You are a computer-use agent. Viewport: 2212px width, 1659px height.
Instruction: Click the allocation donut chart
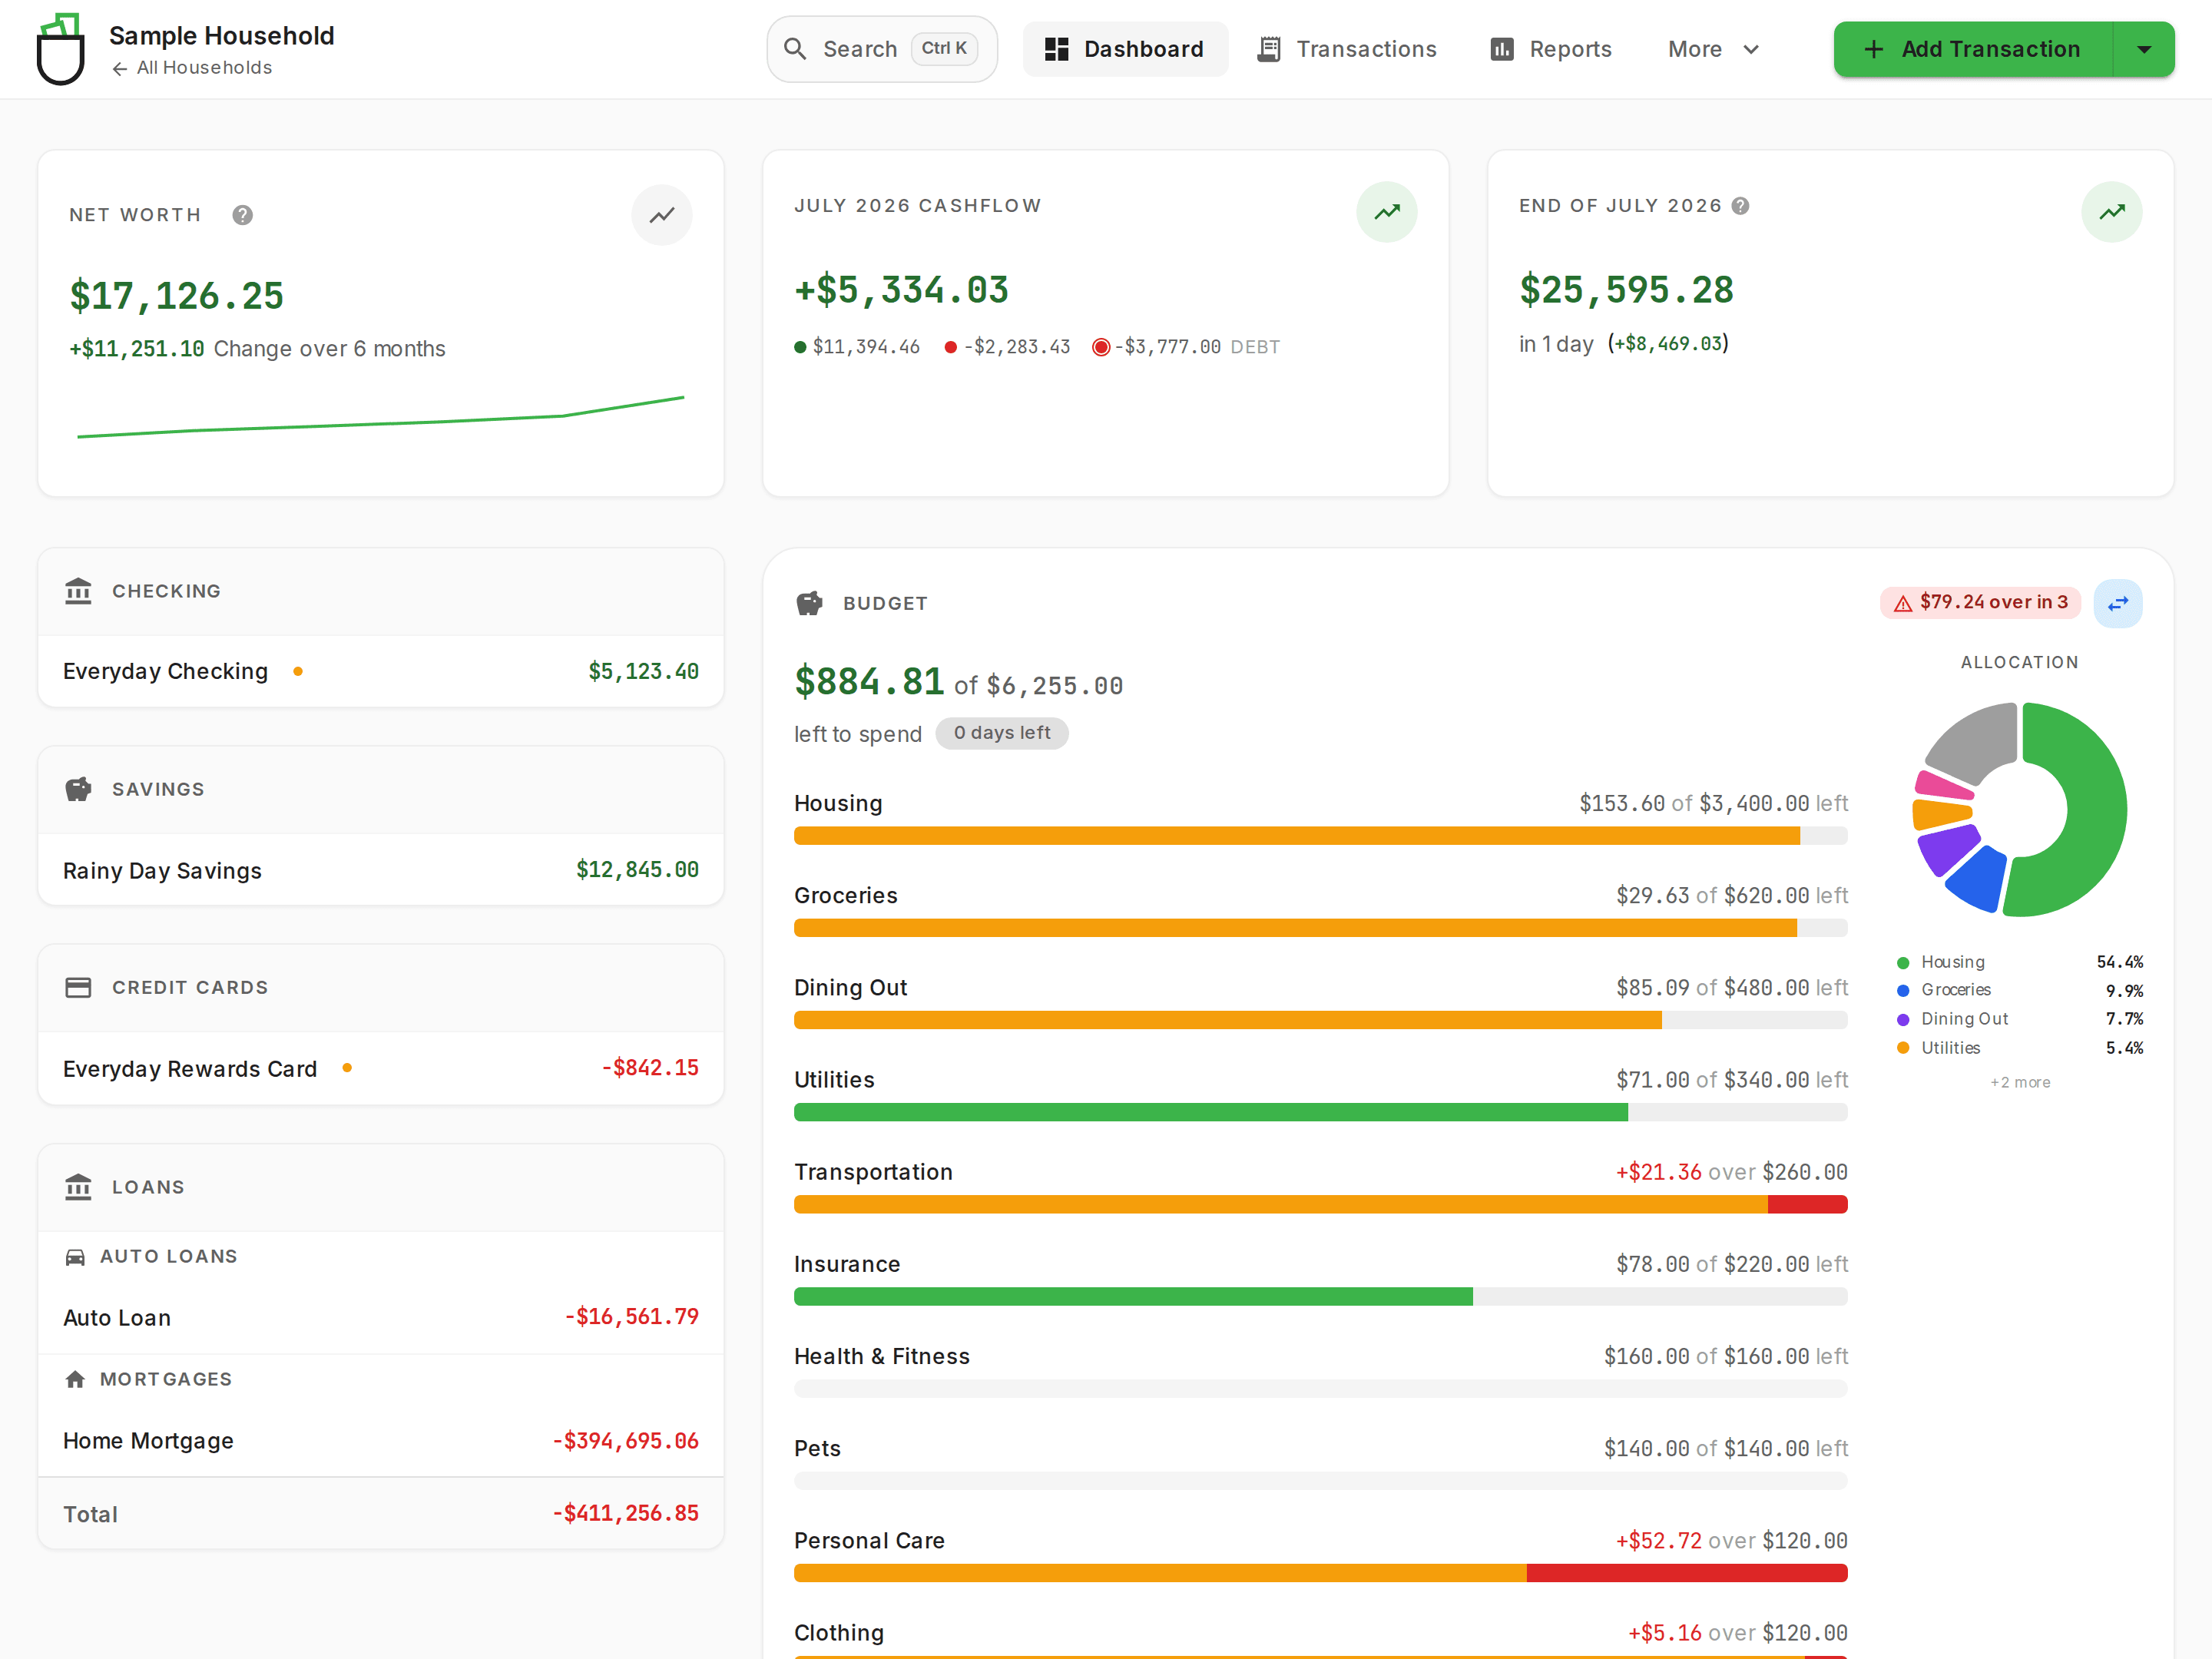pyautogui.click(x=2020, y=809)
